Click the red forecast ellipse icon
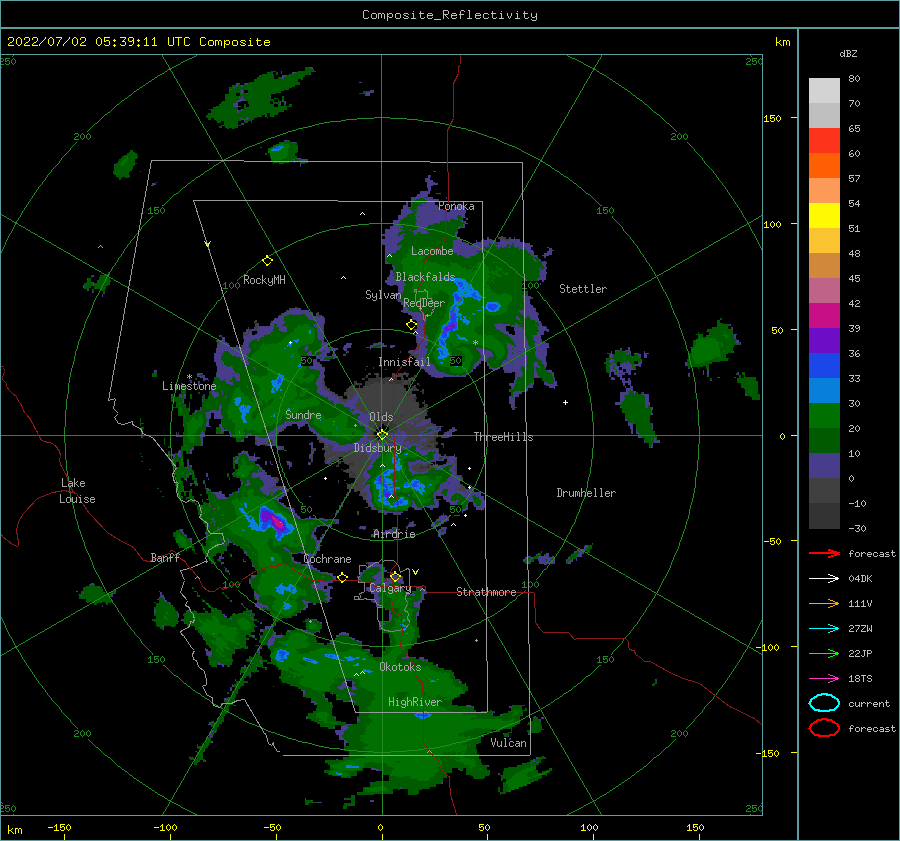The image size is (900, 841). coord(824,728)
